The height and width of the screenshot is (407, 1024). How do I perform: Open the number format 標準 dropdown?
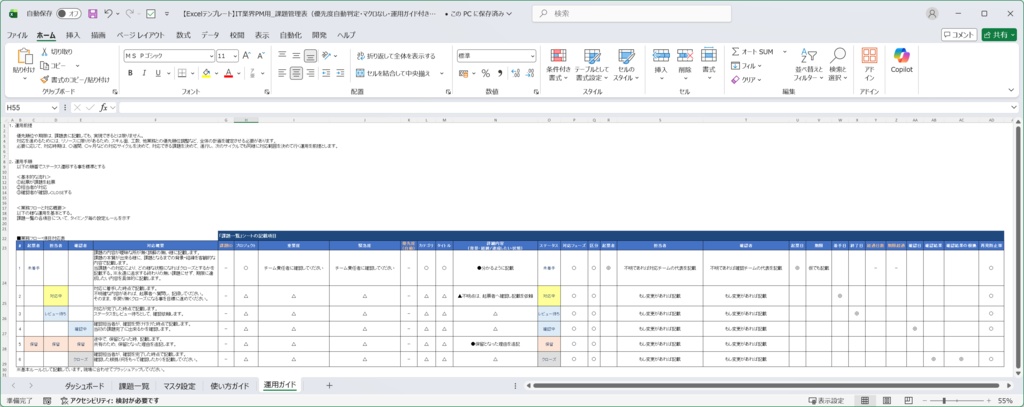point(532,56)
